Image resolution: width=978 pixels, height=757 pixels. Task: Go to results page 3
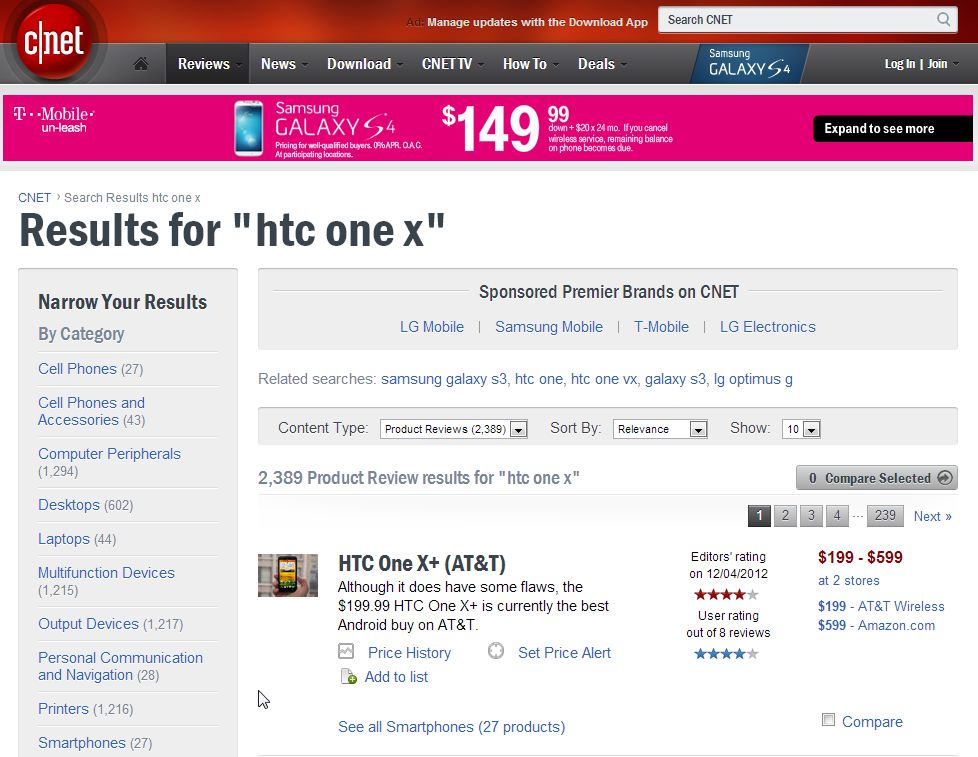[811, 516]
